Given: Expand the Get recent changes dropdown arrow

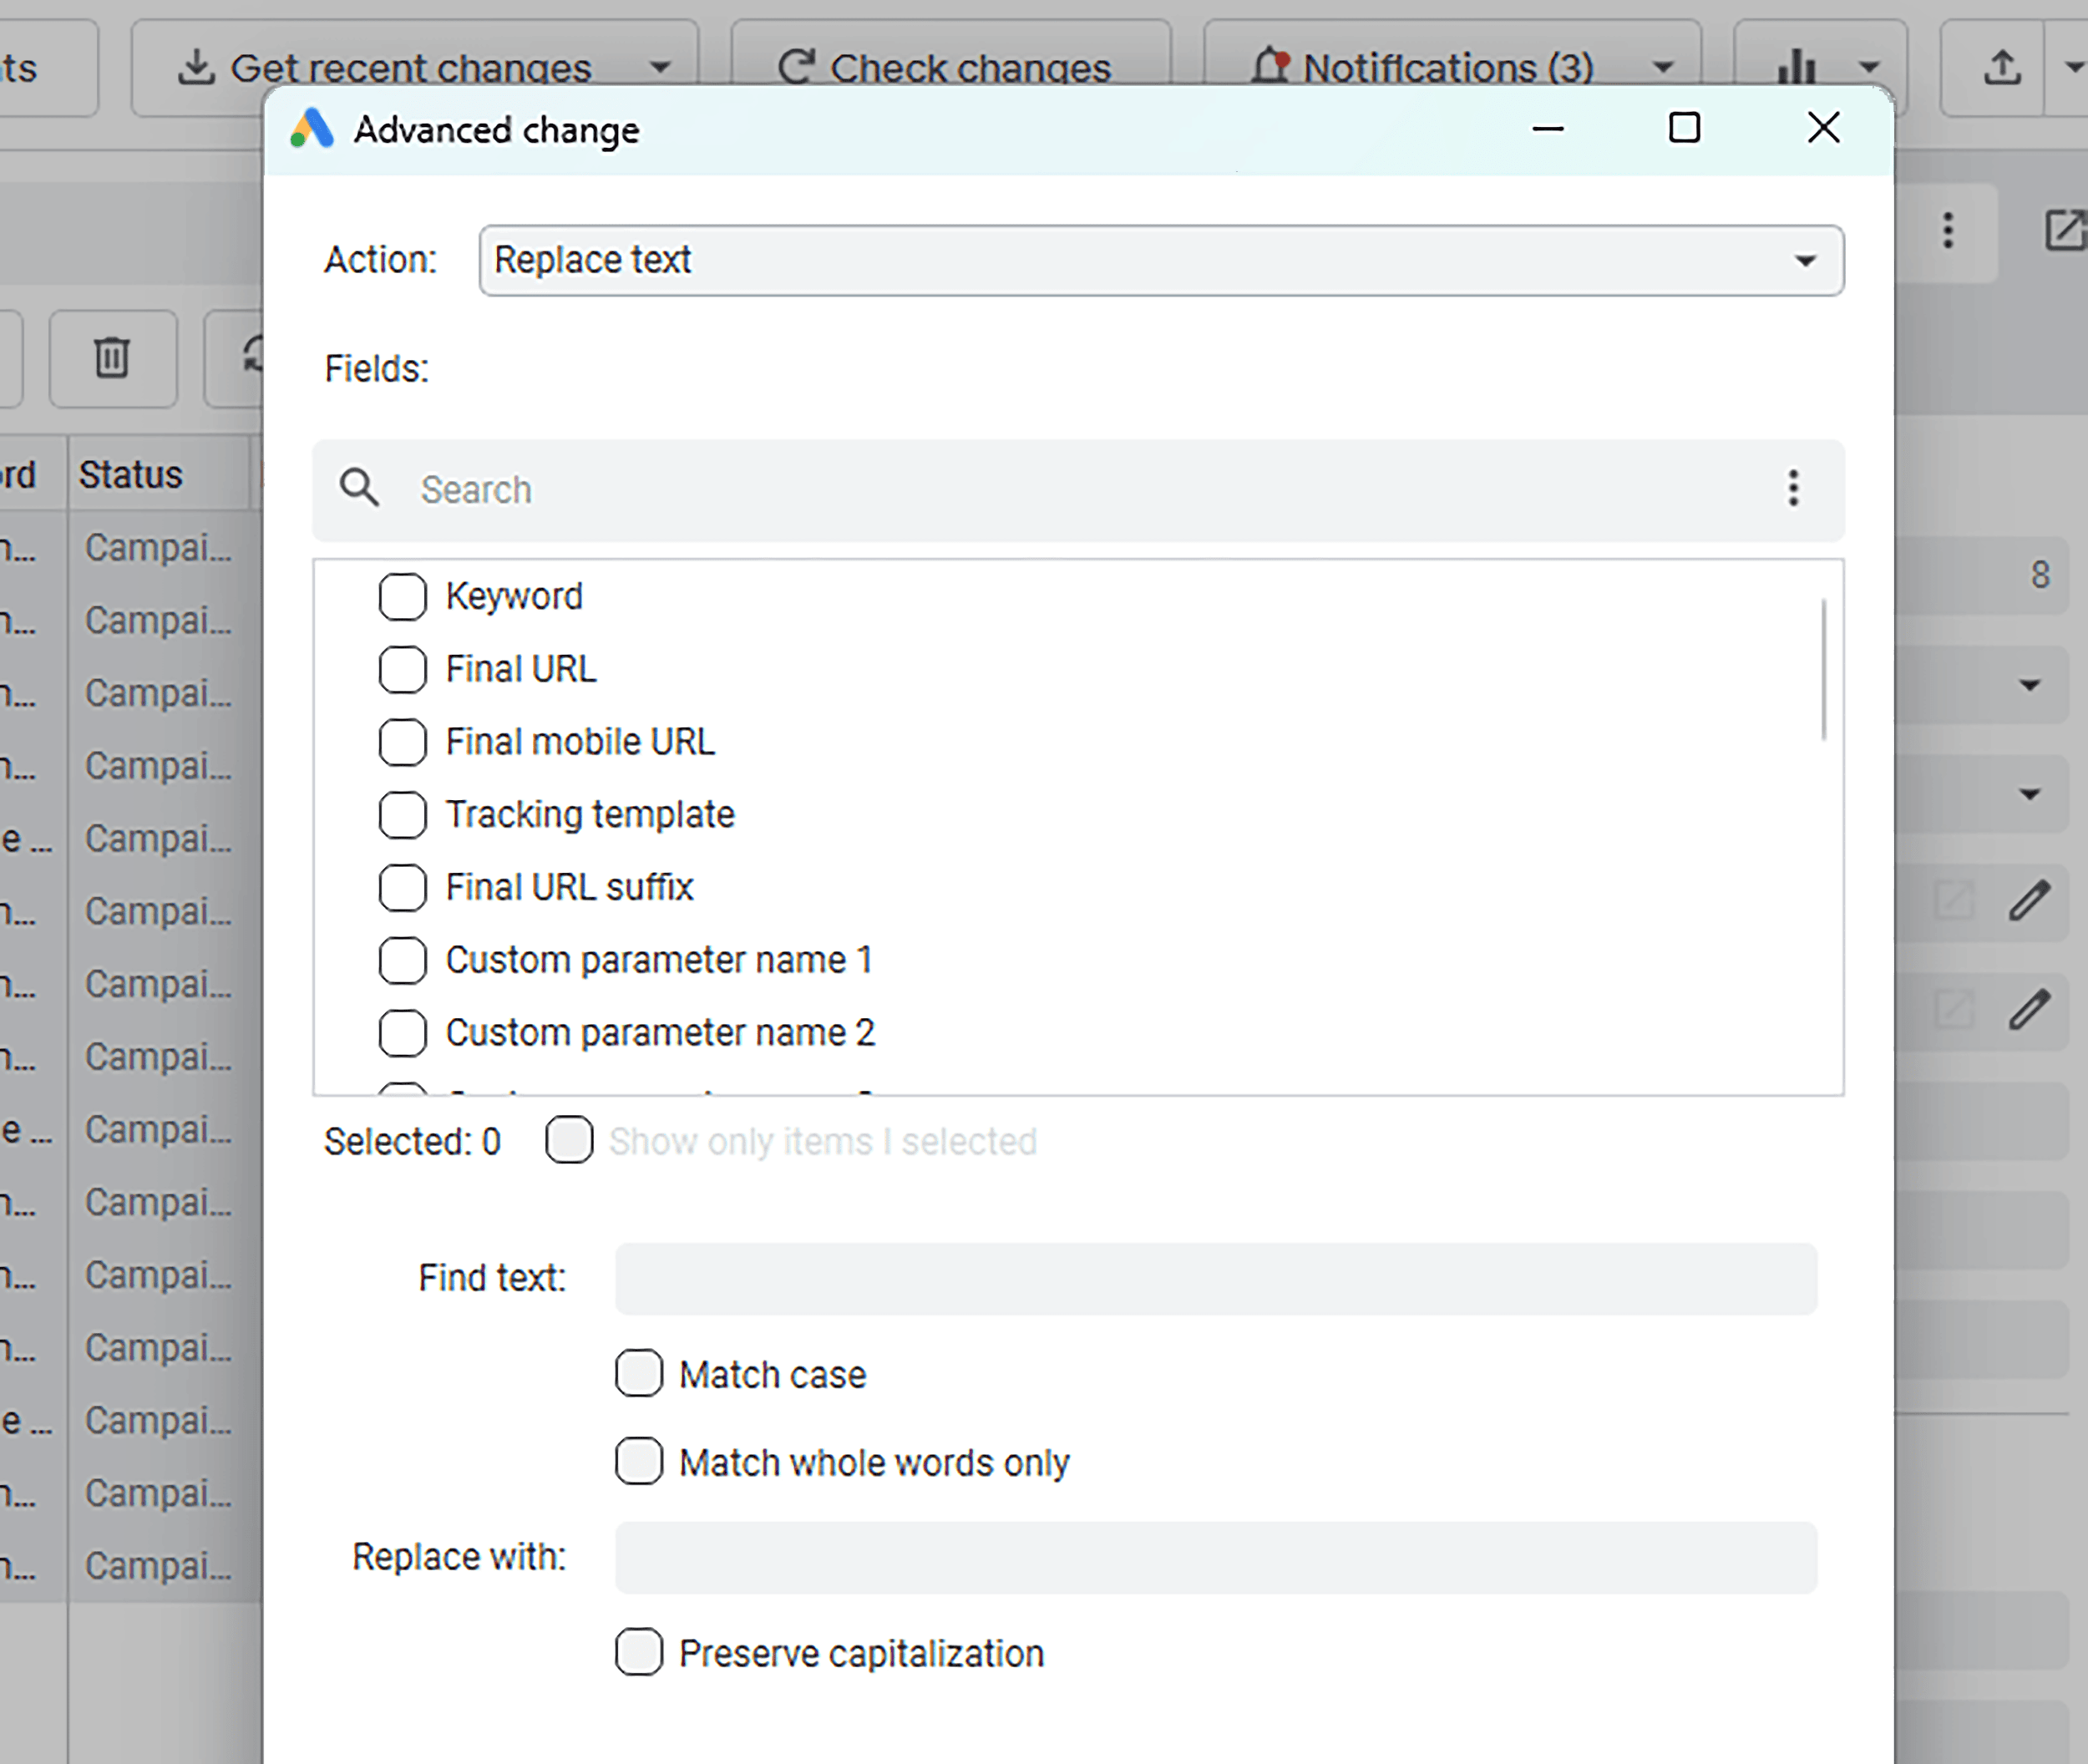Looking at the screenshot, I should pyautogui.click(x=660, y=66).
